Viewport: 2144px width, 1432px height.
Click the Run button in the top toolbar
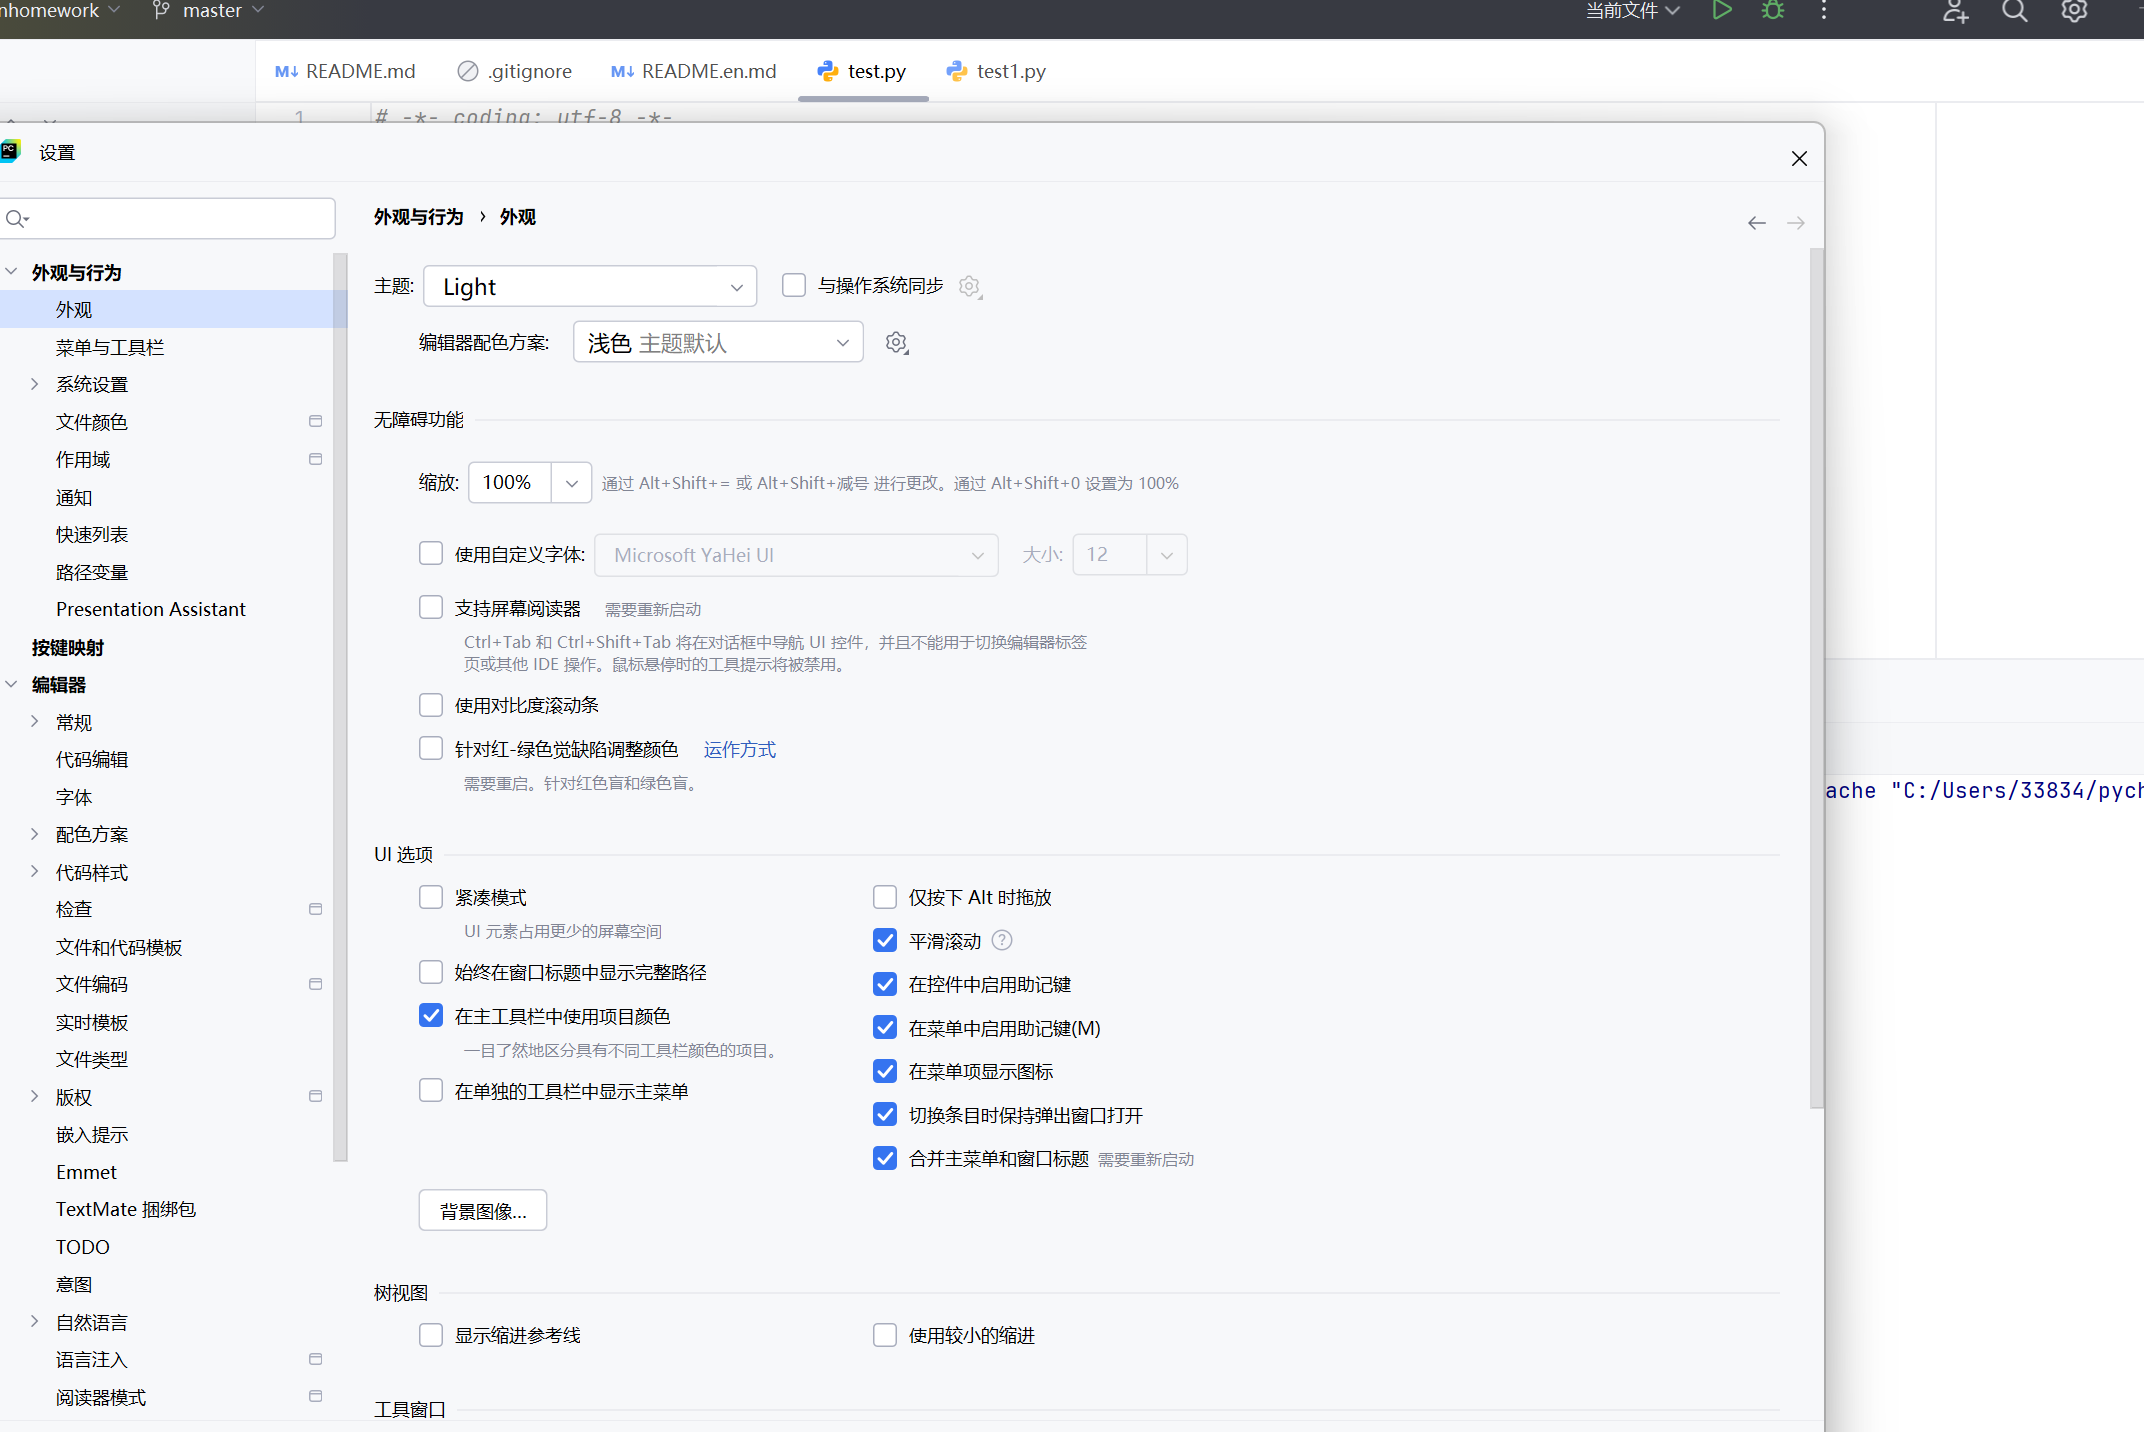pos(1721,11)
